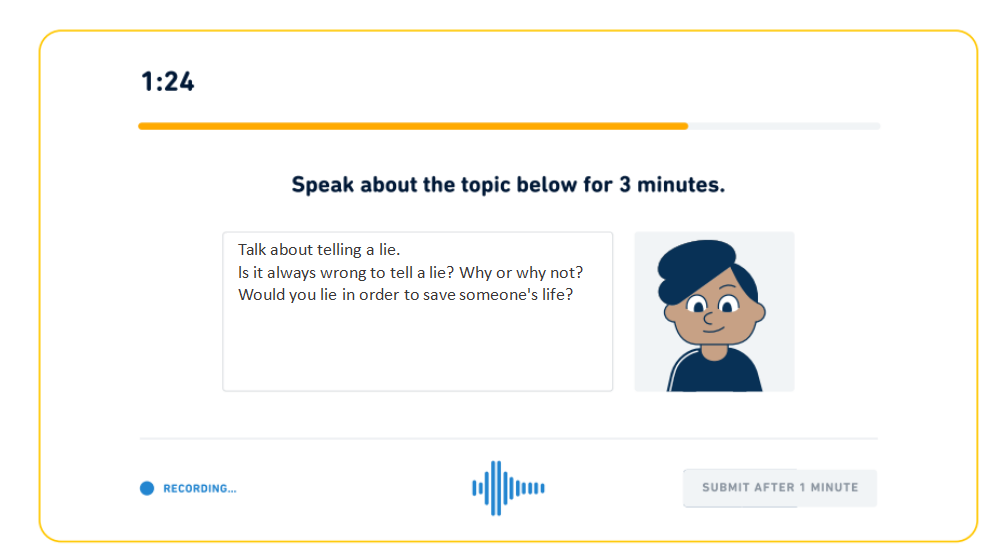This screenshot has width=999, height=560.
Task: Click the Submit After 1 Minute button
Action: tap(780, 488)
